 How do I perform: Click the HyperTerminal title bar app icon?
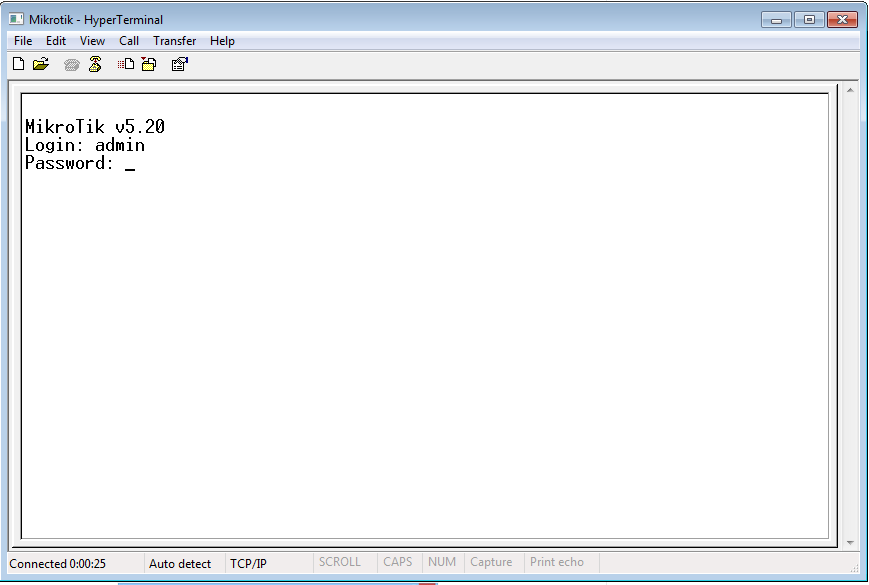(16, 19)
